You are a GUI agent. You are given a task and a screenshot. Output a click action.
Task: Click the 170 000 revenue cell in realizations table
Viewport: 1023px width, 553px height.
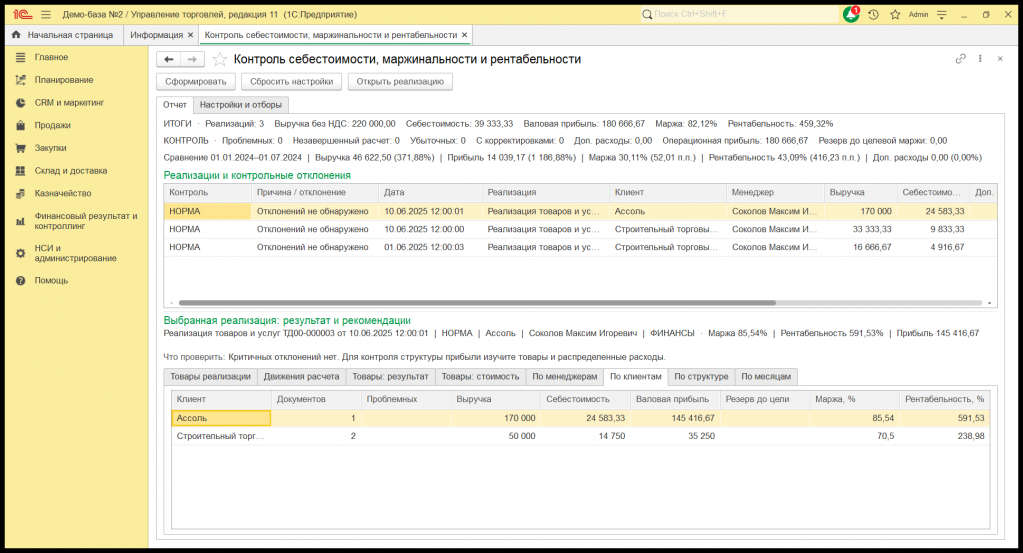tap(860, 211)
